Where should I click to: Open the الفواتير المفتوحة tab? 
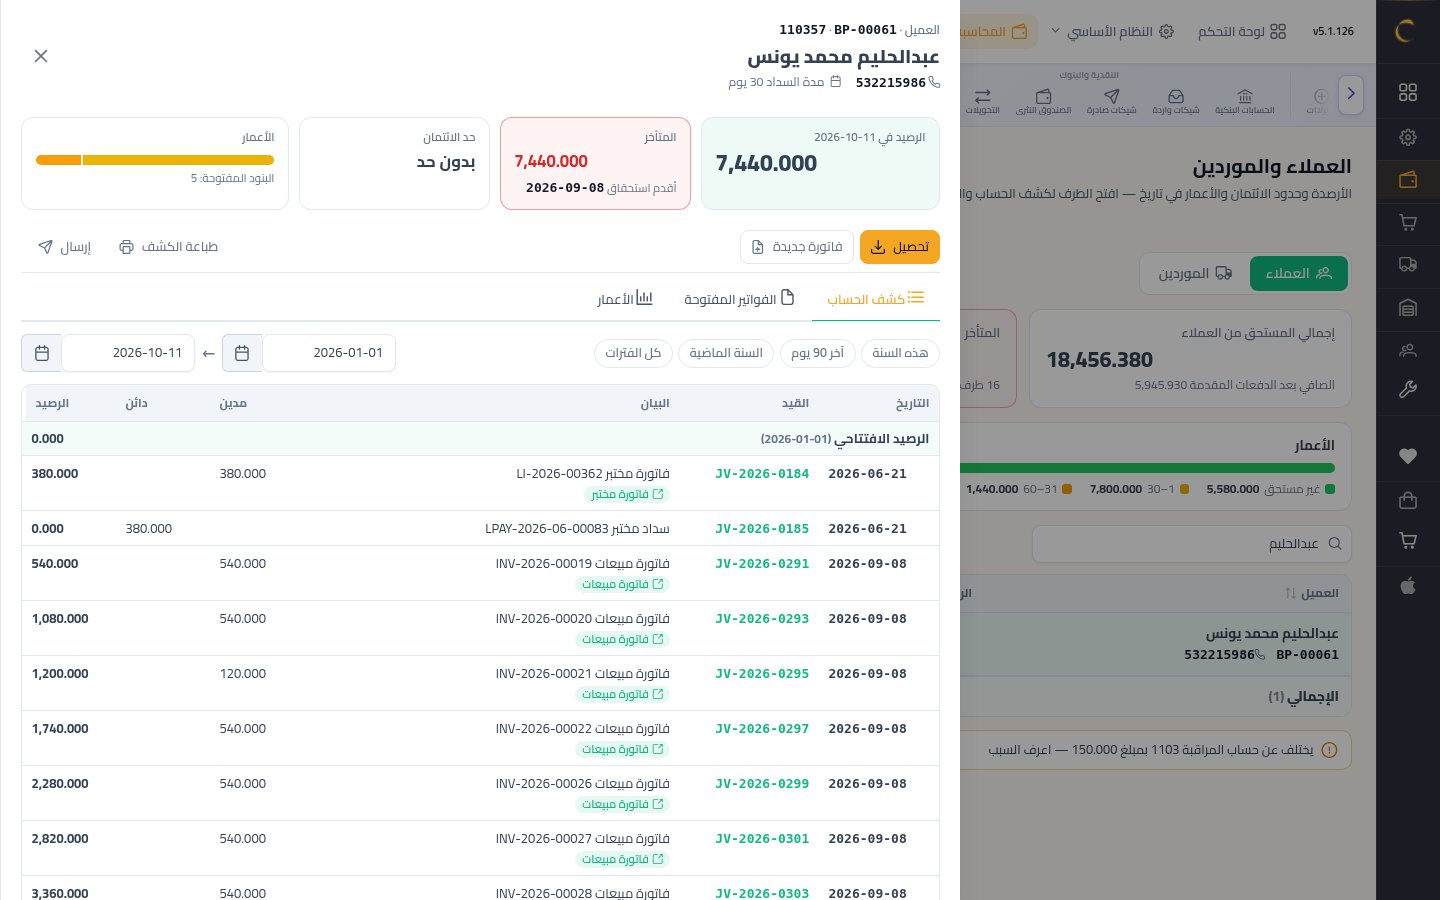(x=739, y=299)
